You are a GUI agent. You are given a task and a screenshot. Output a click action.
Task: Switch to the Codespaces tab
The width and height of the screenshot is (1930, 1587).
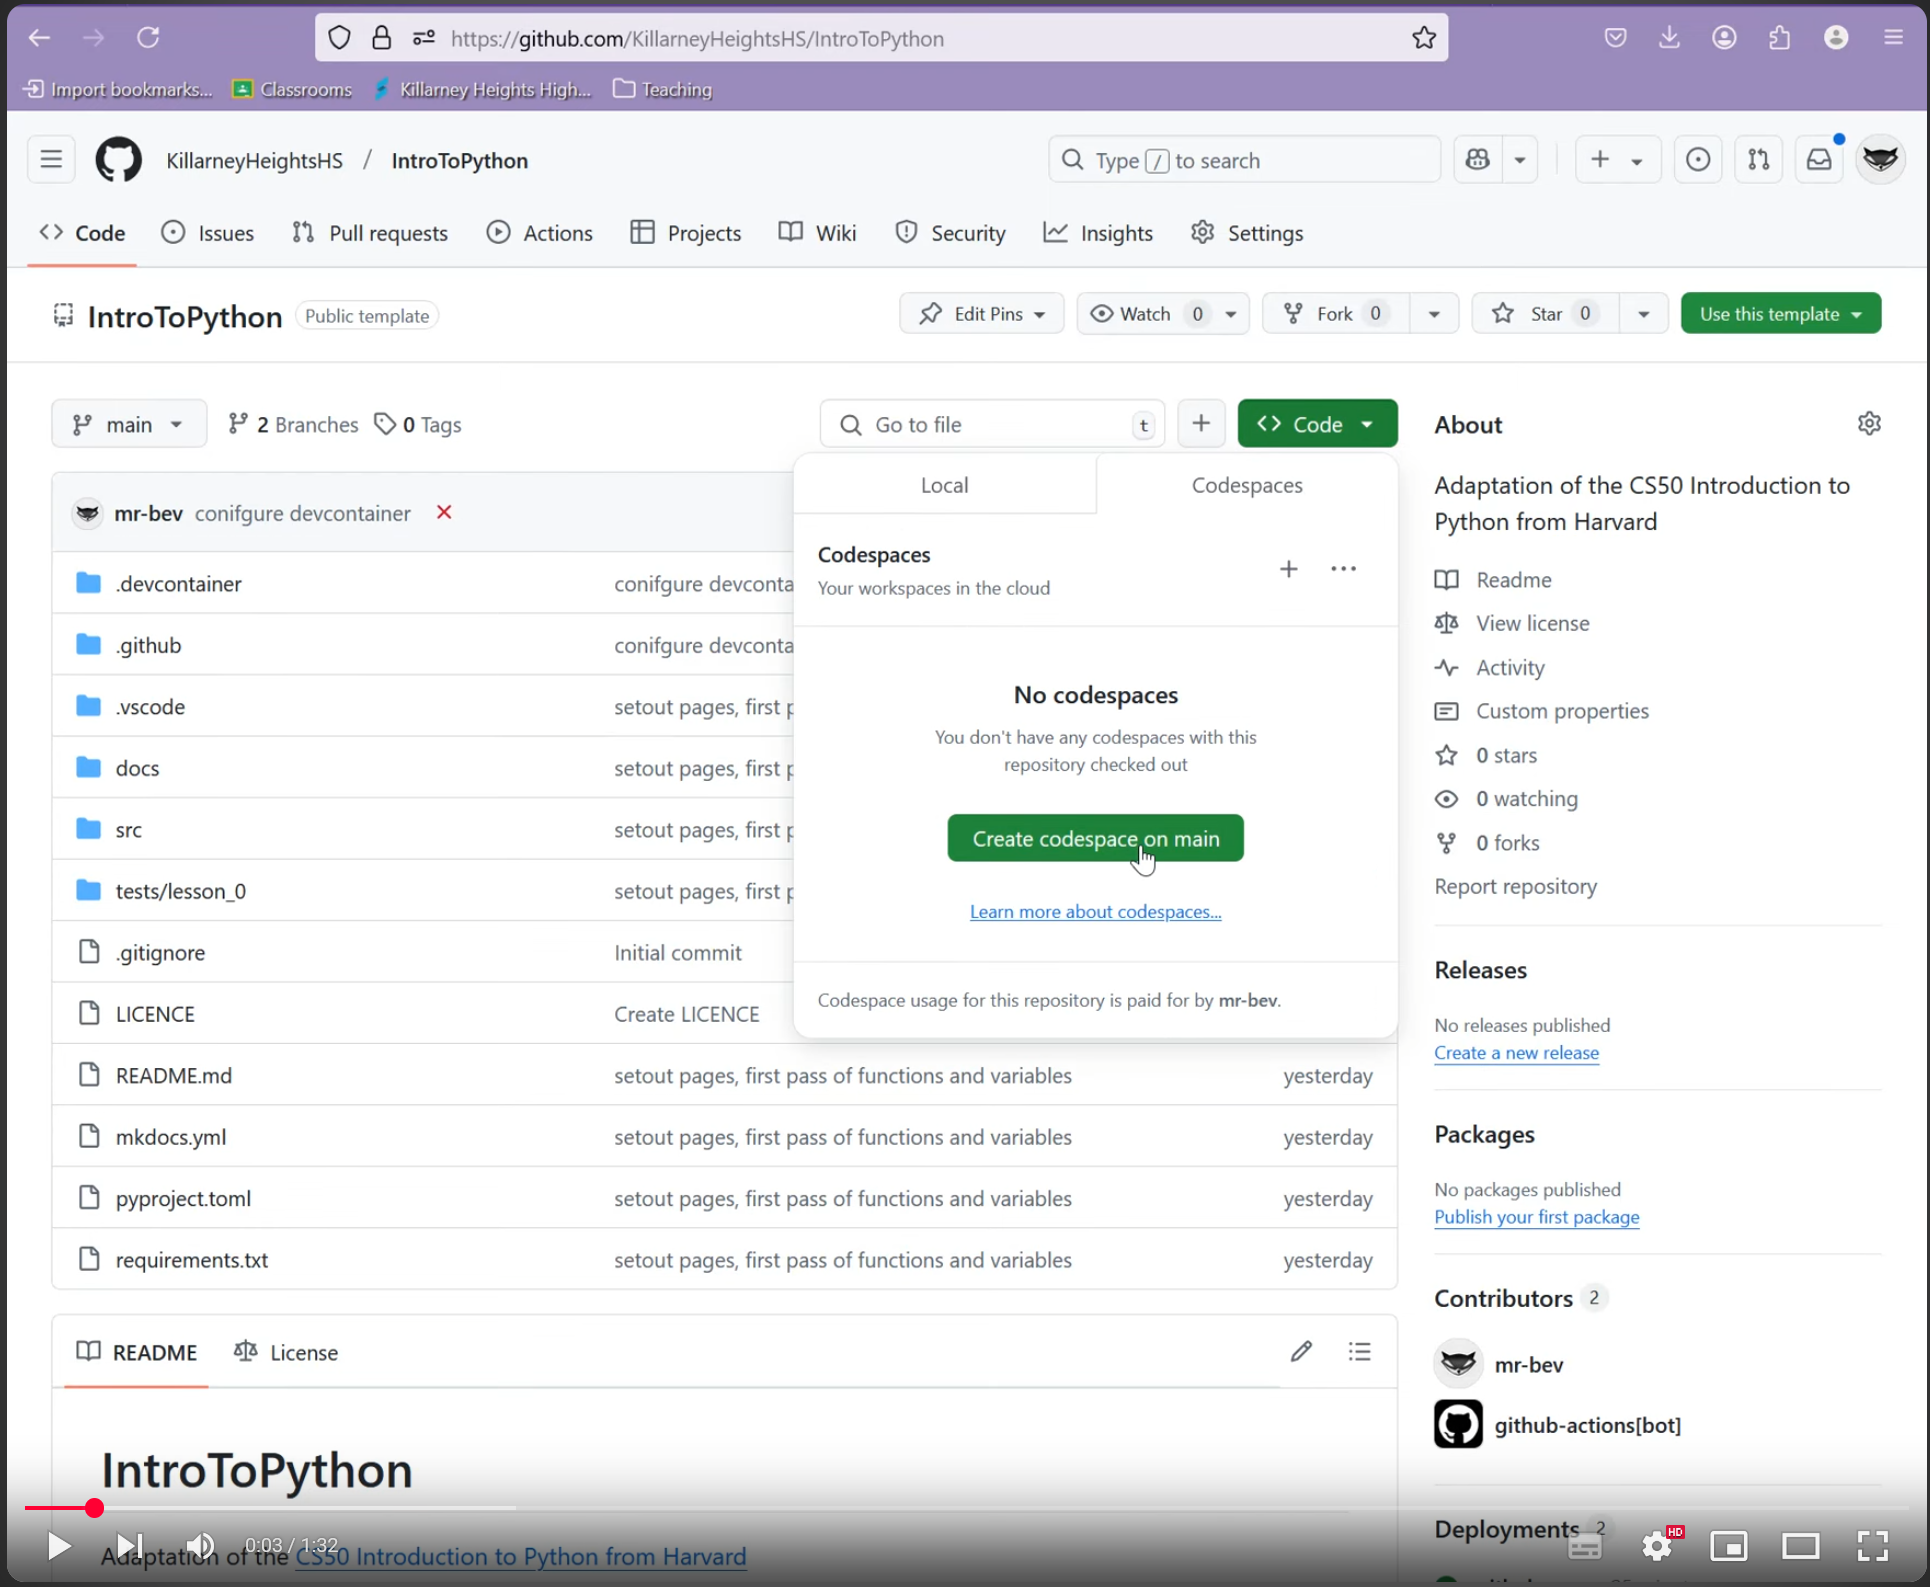pos(1246,485)
